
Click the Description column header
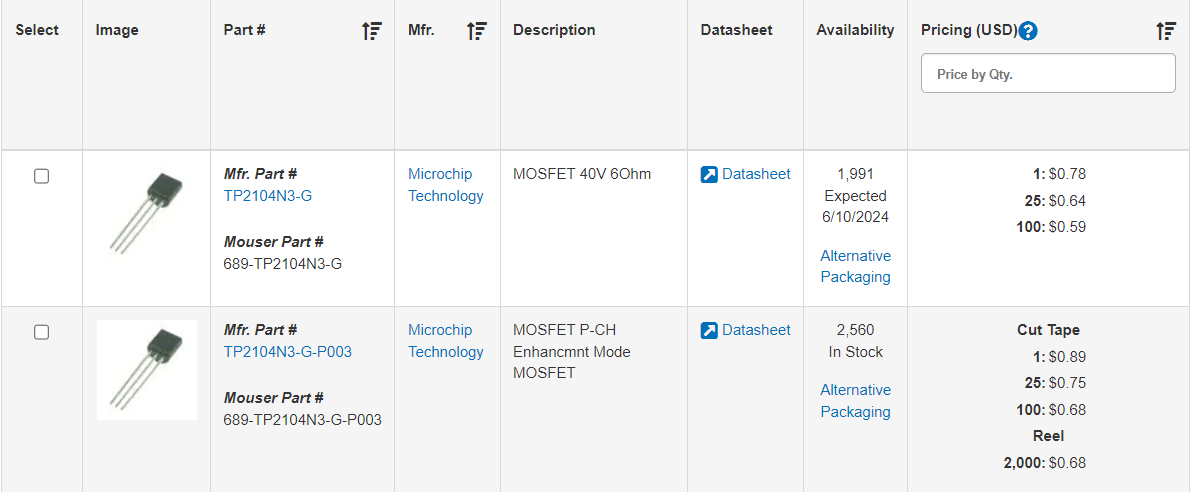(554, 30)
